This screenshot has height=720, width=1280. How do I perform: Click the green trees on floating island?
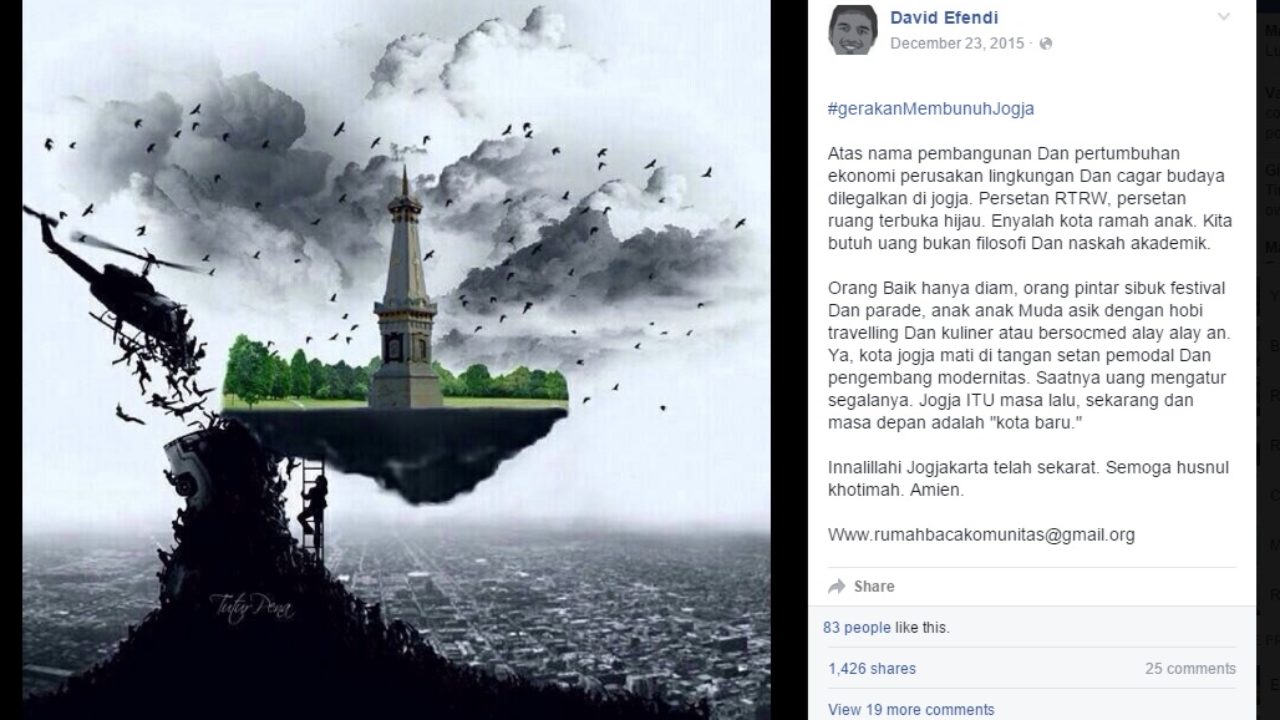296,370
